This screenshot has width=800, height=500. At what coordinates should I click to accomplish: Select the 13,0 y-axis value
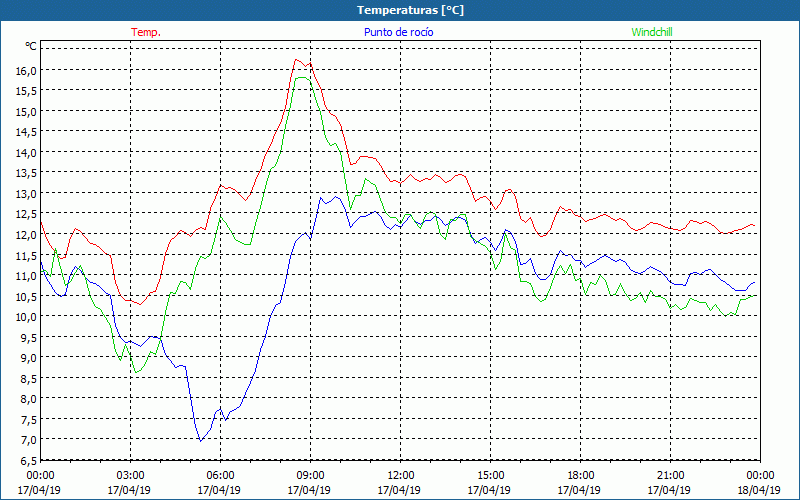click(x=25, y=193)
